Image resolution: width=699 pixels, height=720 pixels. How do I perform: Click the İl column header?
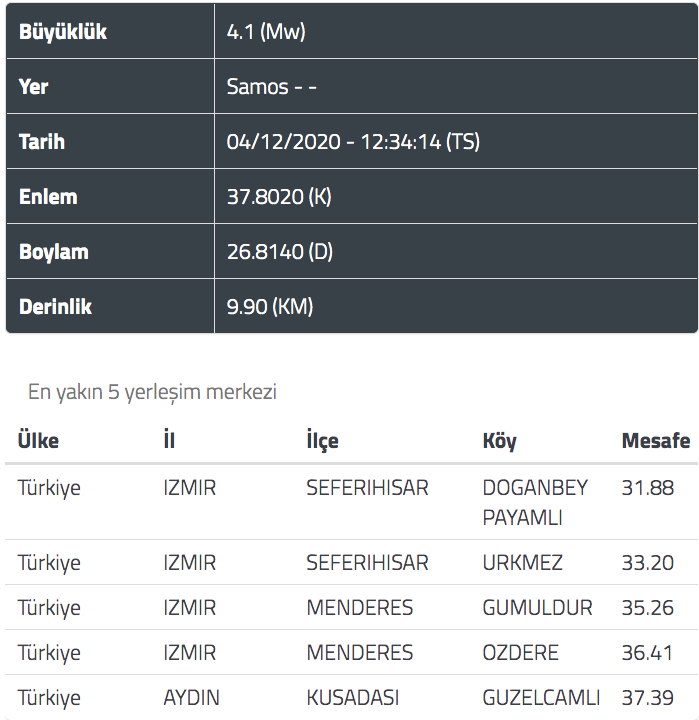pos(169,441)
